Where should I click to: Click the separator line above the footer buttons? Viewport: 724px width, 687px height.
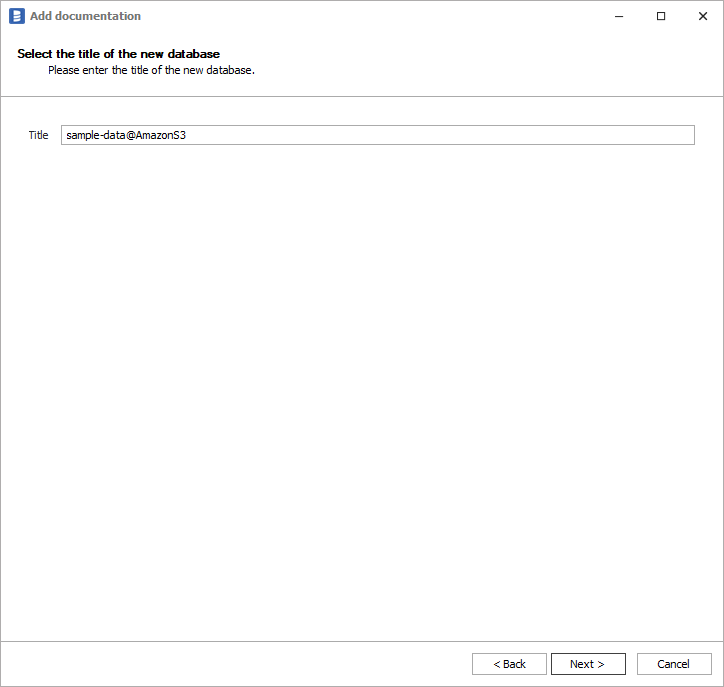coord(362,641)
